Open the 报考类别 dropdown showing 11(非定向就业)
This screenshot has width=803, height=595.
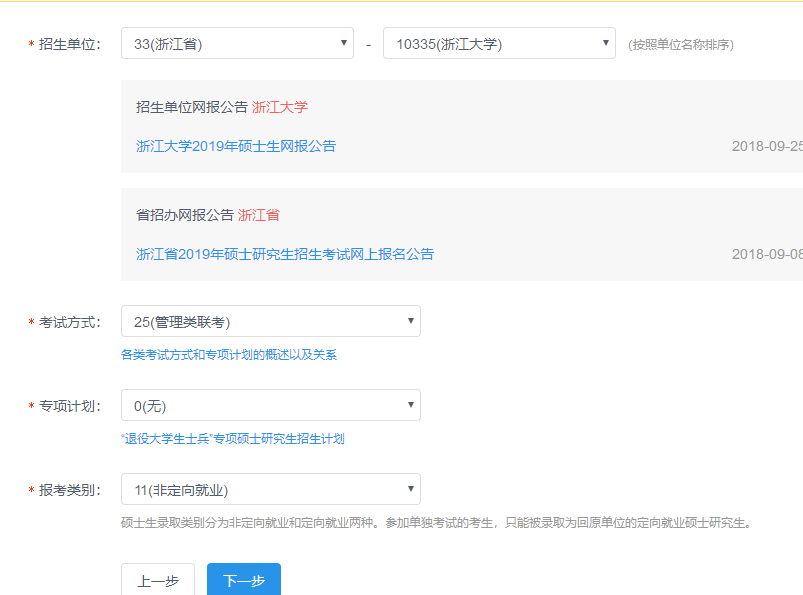tap(270, 490)
